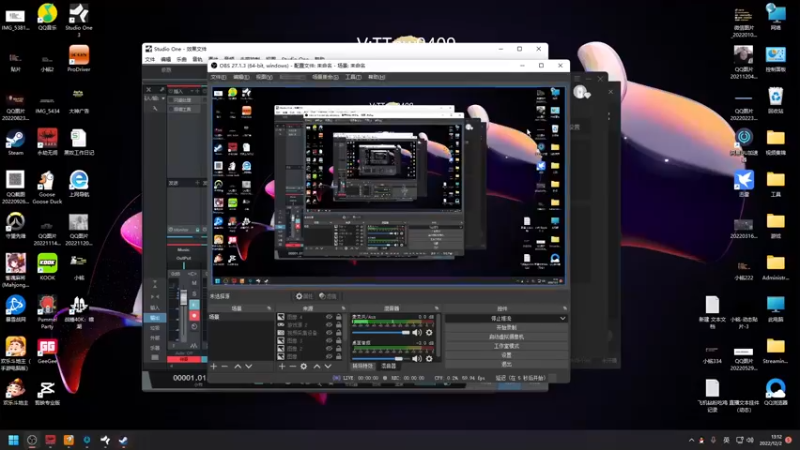Open OBS File menu
The image size is (800, 450).
click(x=218, y=77)
